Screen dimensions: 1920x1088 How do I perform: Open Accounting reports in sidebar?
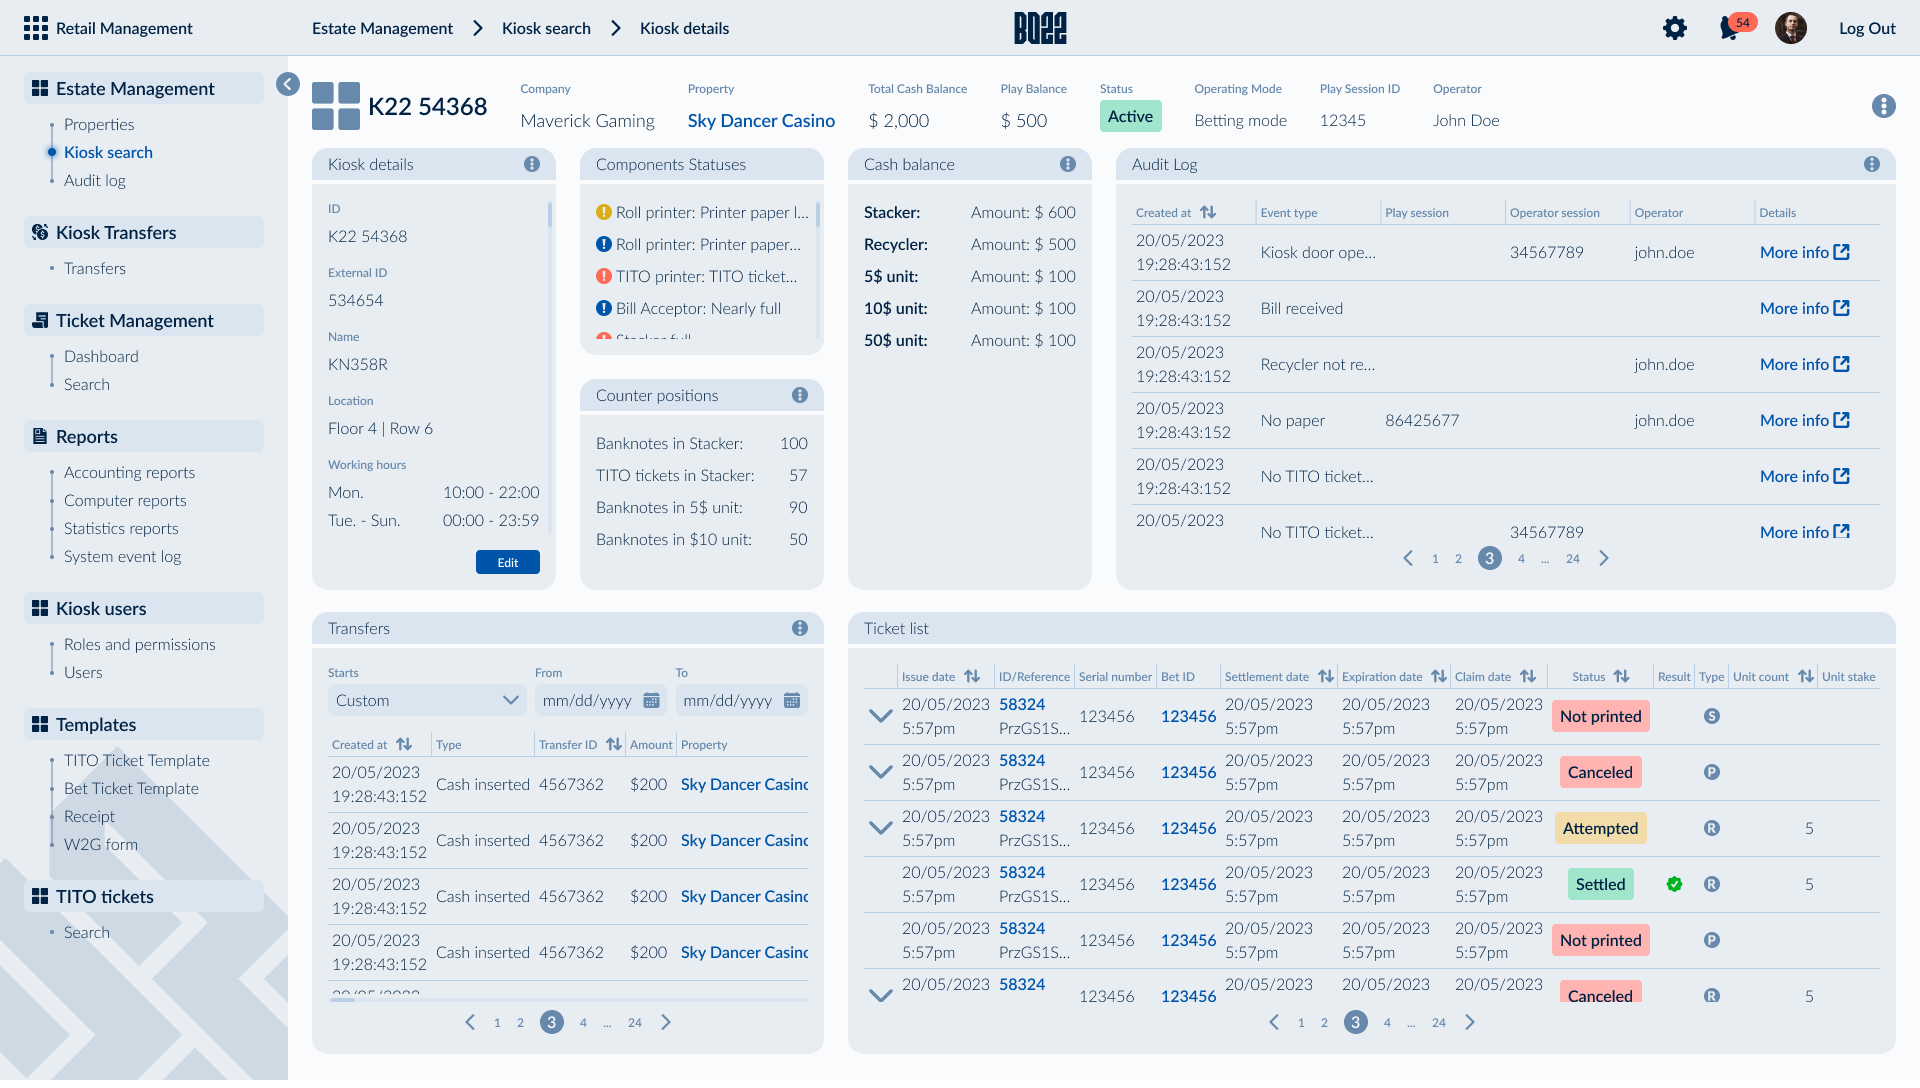(x=129, y=472)
